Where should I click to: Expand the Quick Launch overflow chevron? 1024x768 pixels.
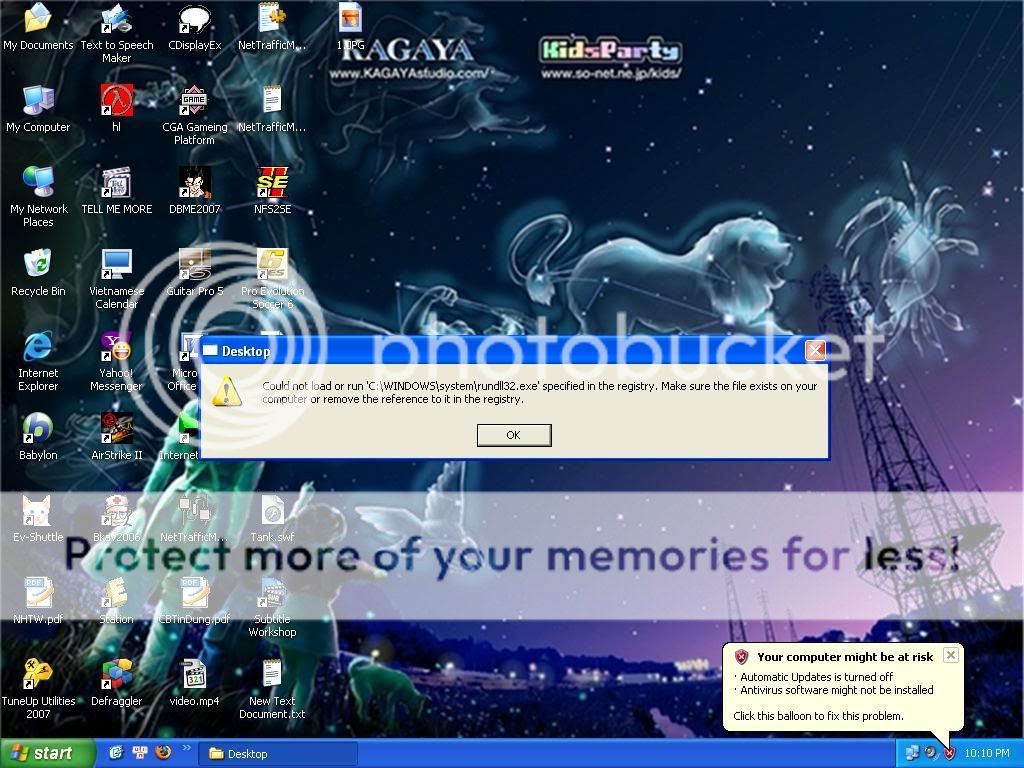[x=187, y=748]
